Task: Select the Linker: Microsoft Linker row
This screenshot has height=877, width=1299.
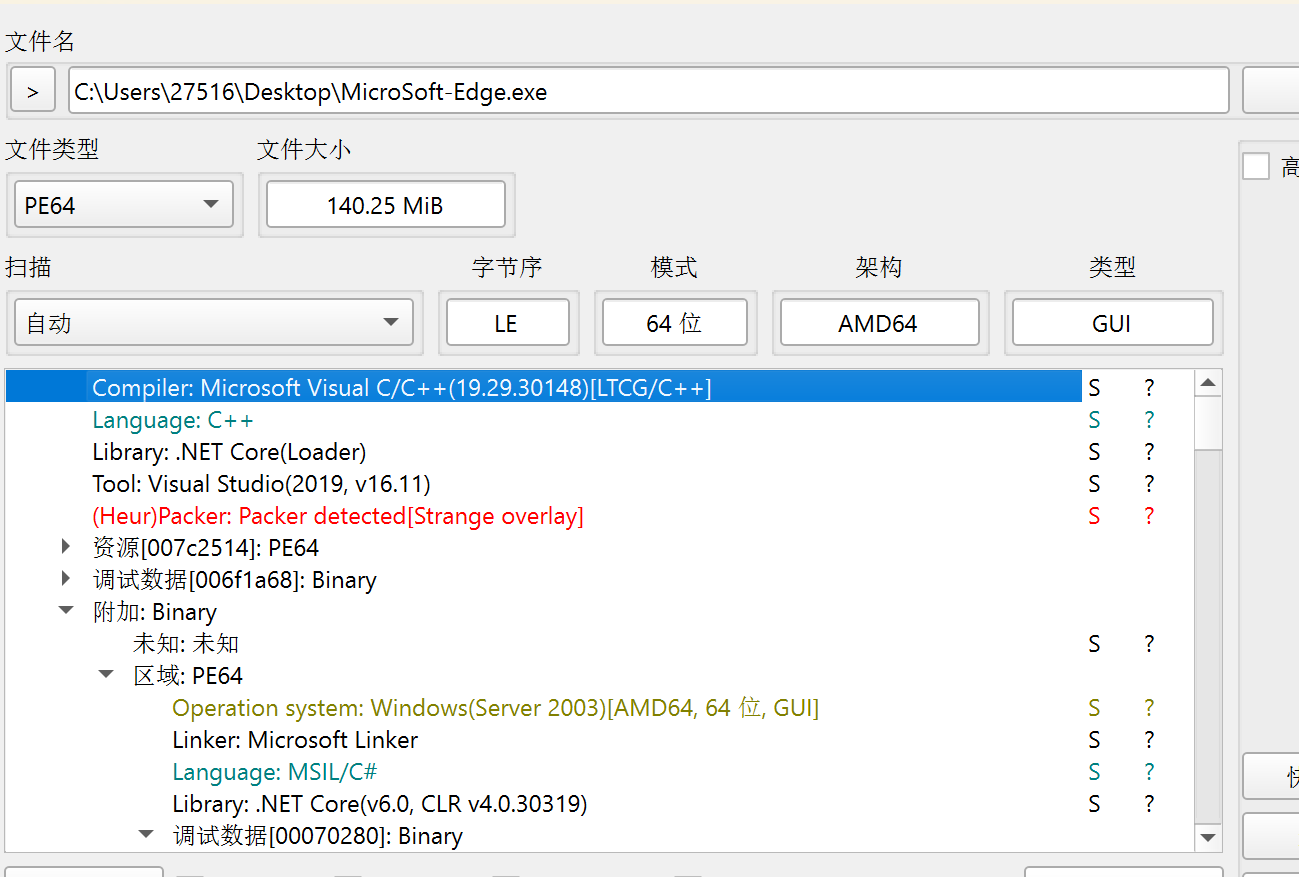Action: click(295, 740)
